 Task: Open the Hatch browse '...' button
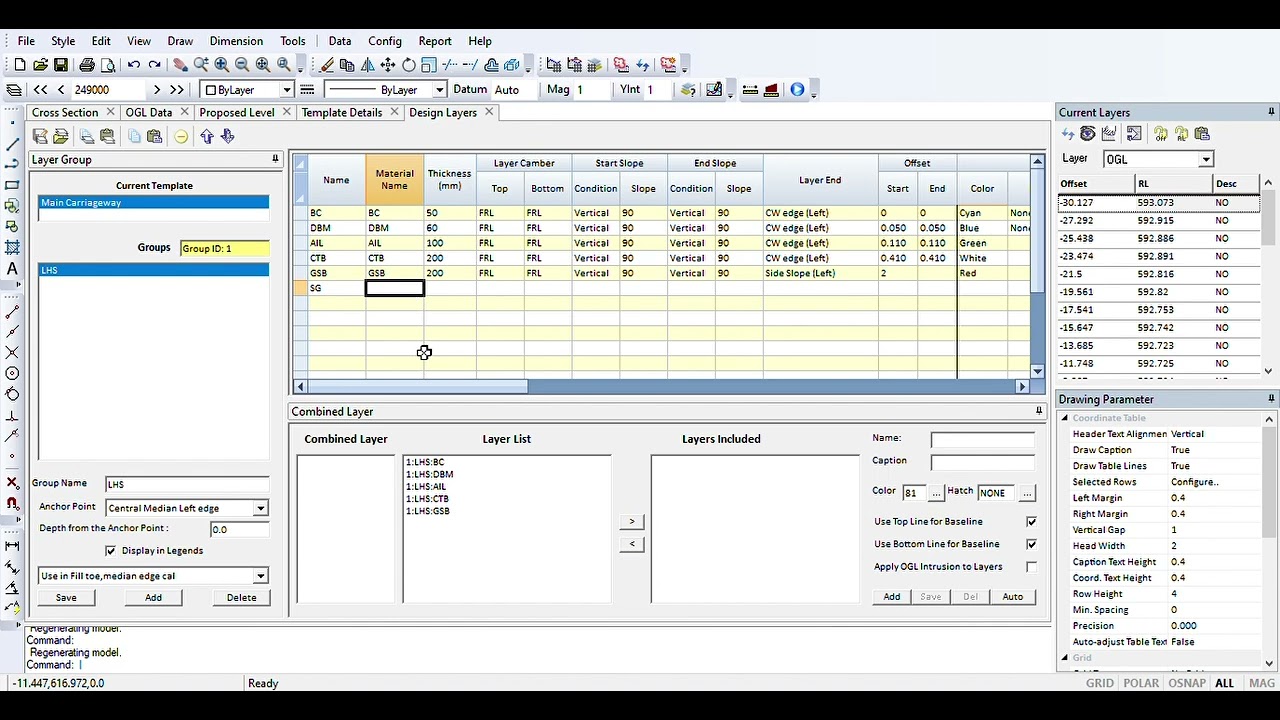1027,493
